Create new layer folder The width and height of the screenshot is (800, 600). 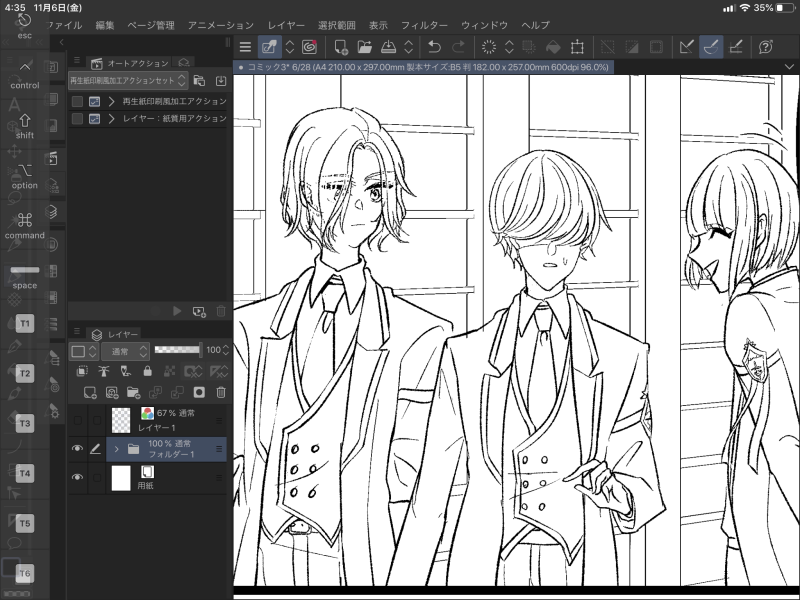tap(134, 392)
